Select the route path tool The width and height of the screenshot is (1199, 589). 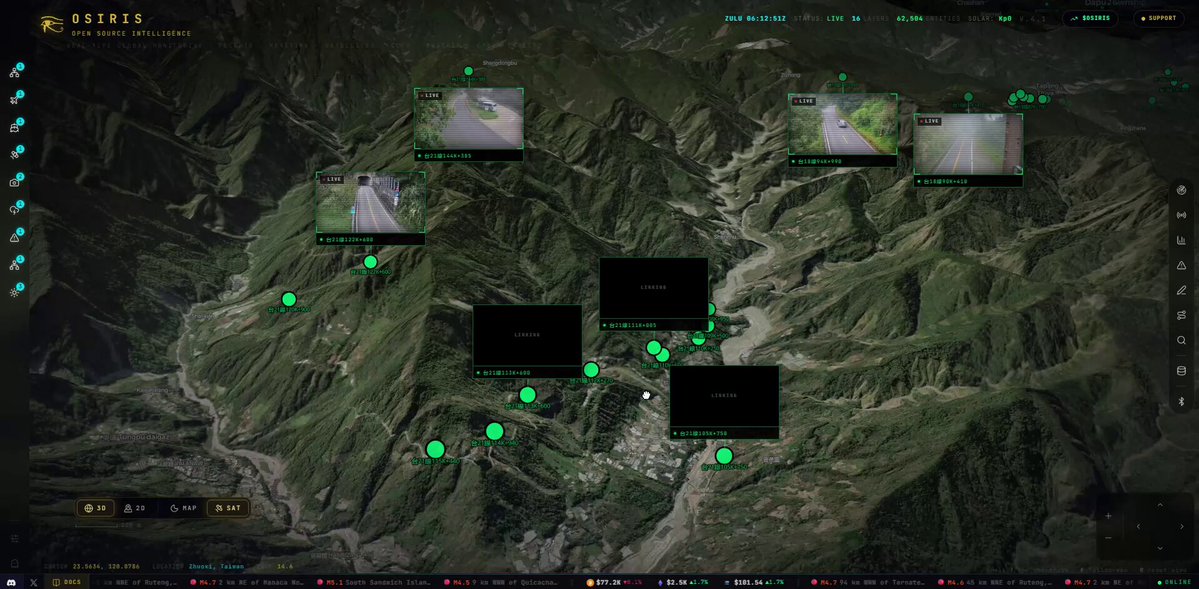1181,315
